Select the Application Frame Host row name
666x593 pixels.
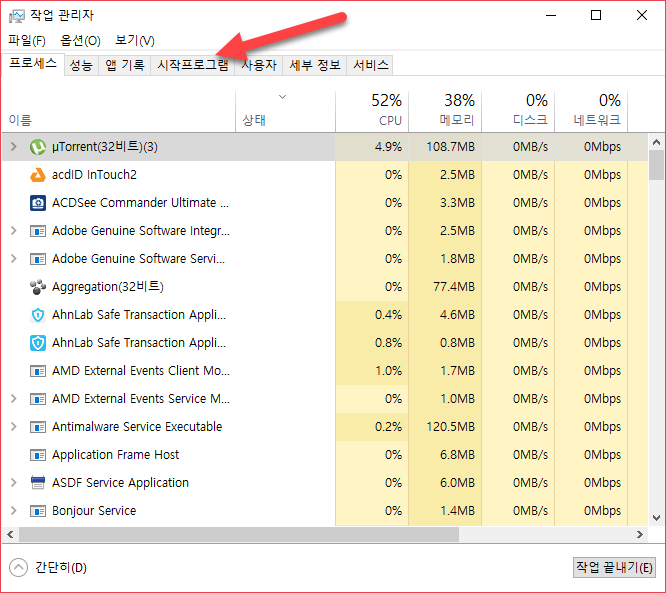(x=116, y=455)
